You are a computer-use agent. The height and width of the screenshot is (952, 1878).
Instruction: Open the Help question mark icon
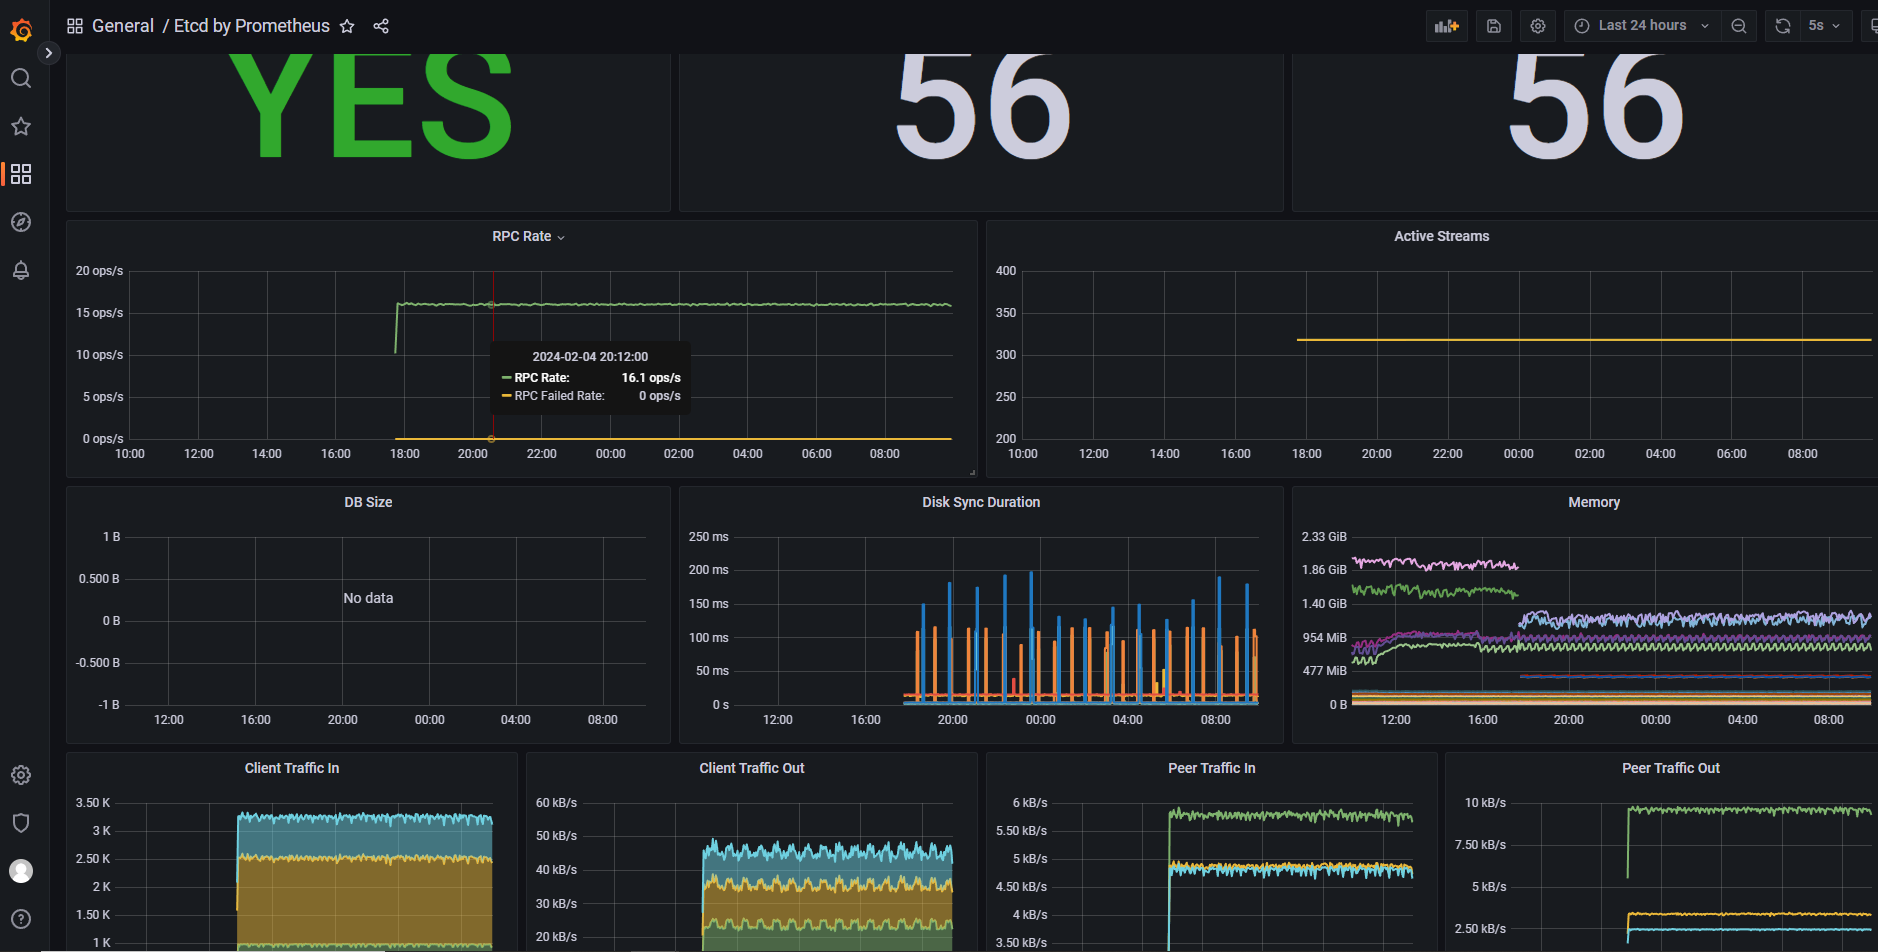click(21, 919)
